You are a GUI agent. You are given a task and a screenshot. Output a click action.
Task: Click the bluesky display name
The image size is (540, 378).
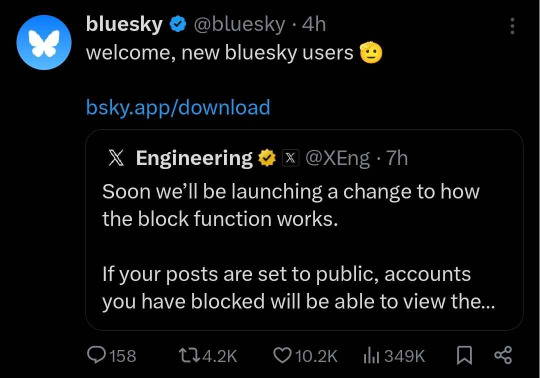click(x=124, y=24)
